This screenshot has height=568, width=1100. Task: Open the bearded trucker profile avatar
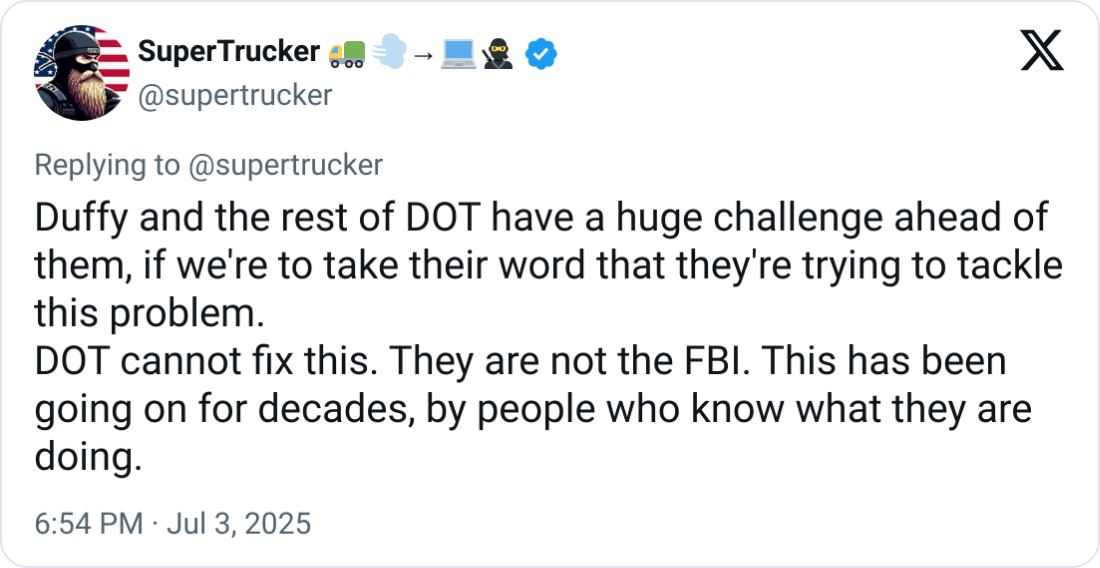click(x=82, y=73)
